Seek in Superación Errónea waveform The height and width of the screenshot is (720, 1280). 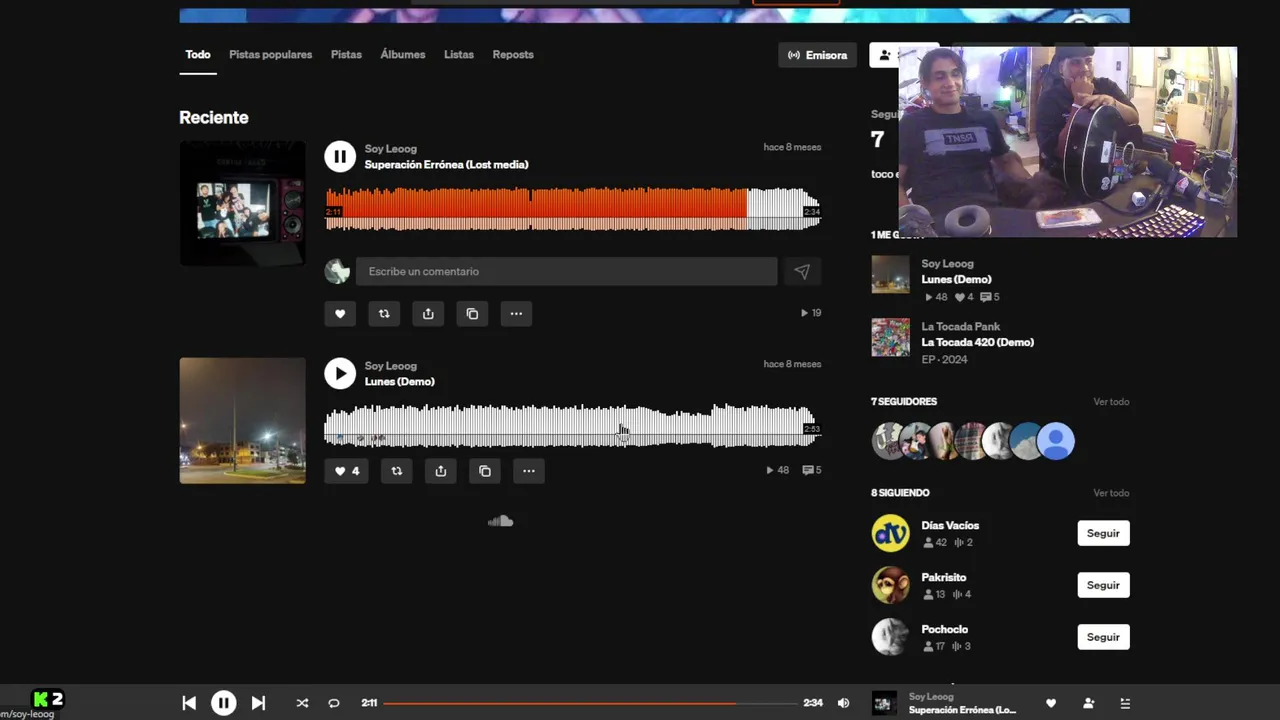tap(573, 209)
